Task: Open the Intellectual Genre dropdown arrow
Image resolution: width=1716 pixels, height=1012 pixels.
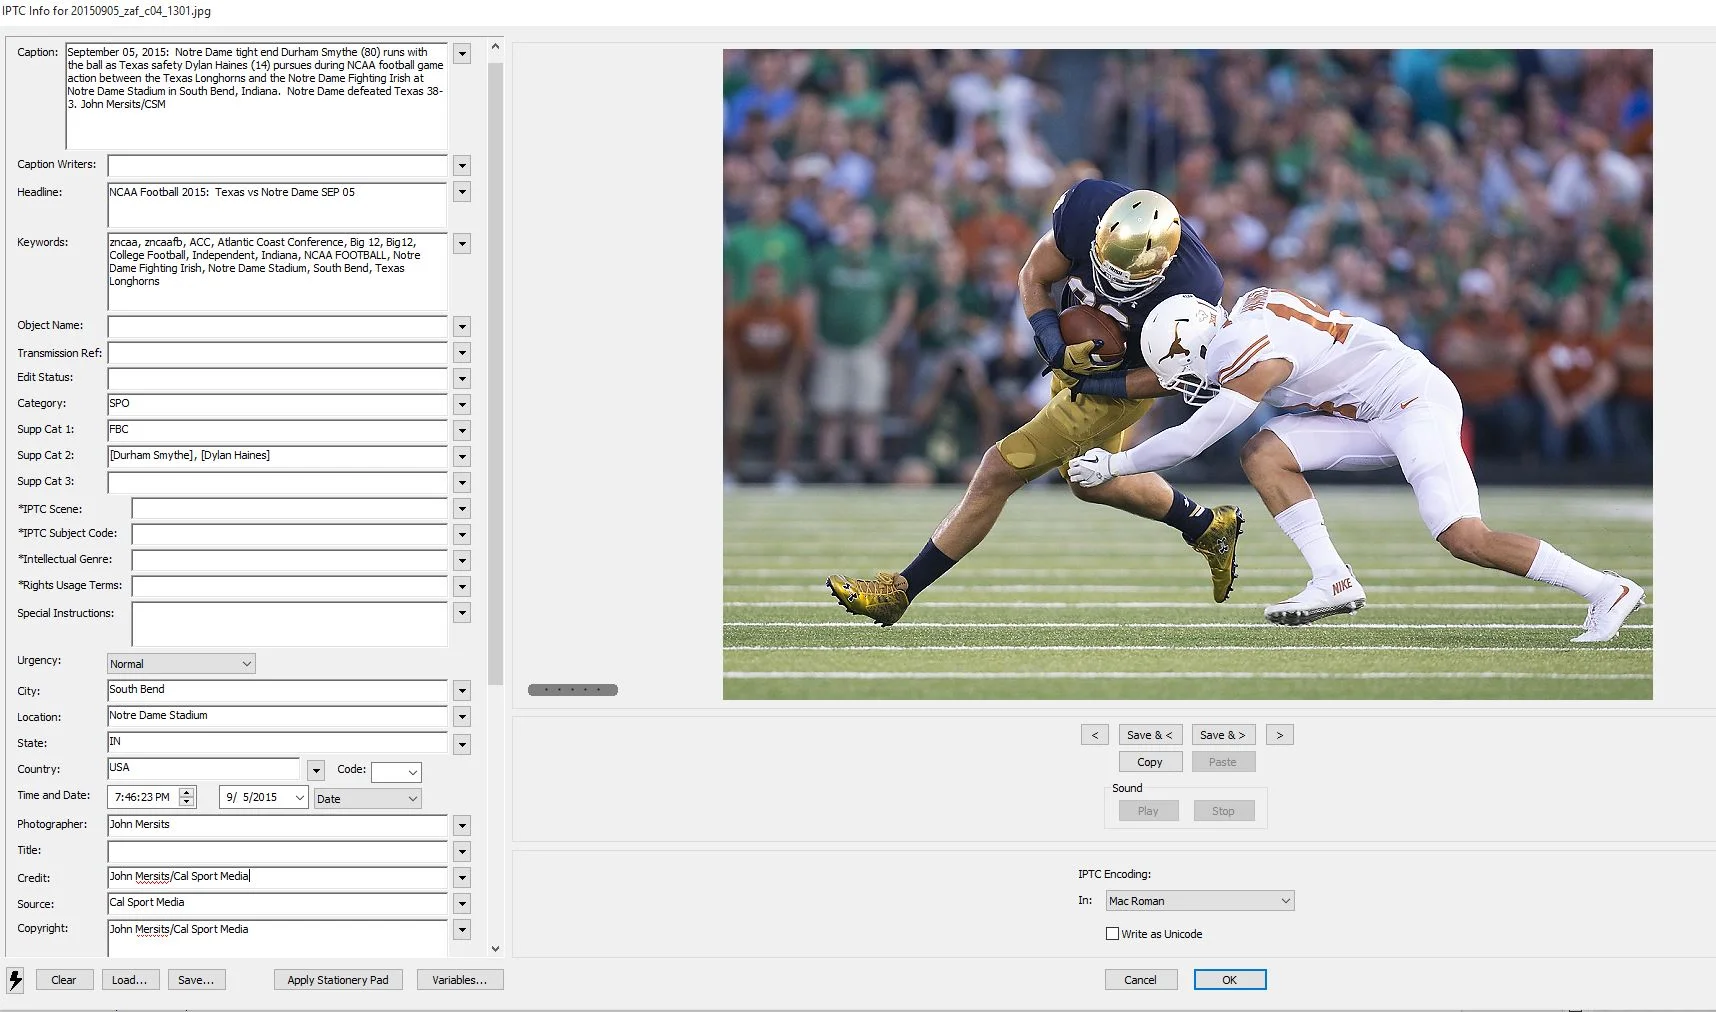Action: [x=462, y=561]
